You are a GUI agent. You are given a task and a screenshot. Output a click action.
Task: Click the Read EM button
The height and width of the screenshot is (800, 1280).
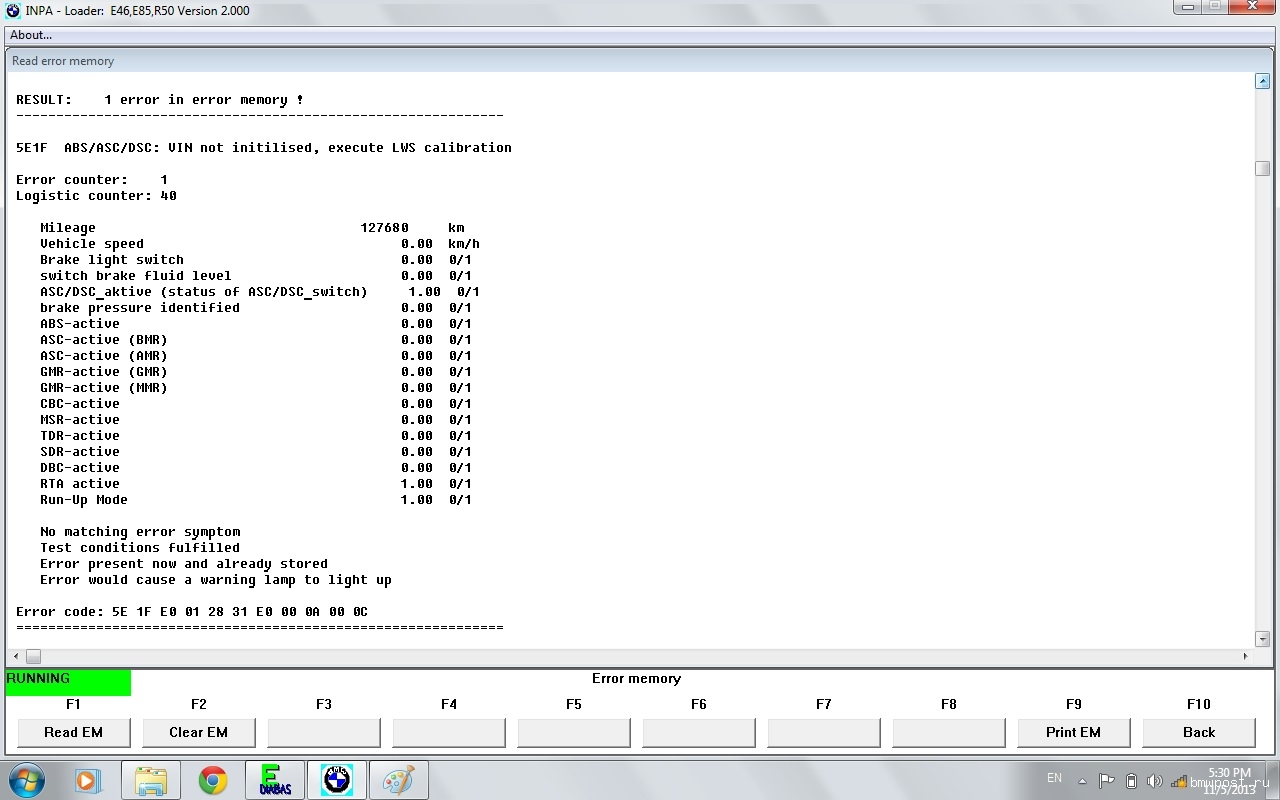pyautogui.click(x=73, y=732)
